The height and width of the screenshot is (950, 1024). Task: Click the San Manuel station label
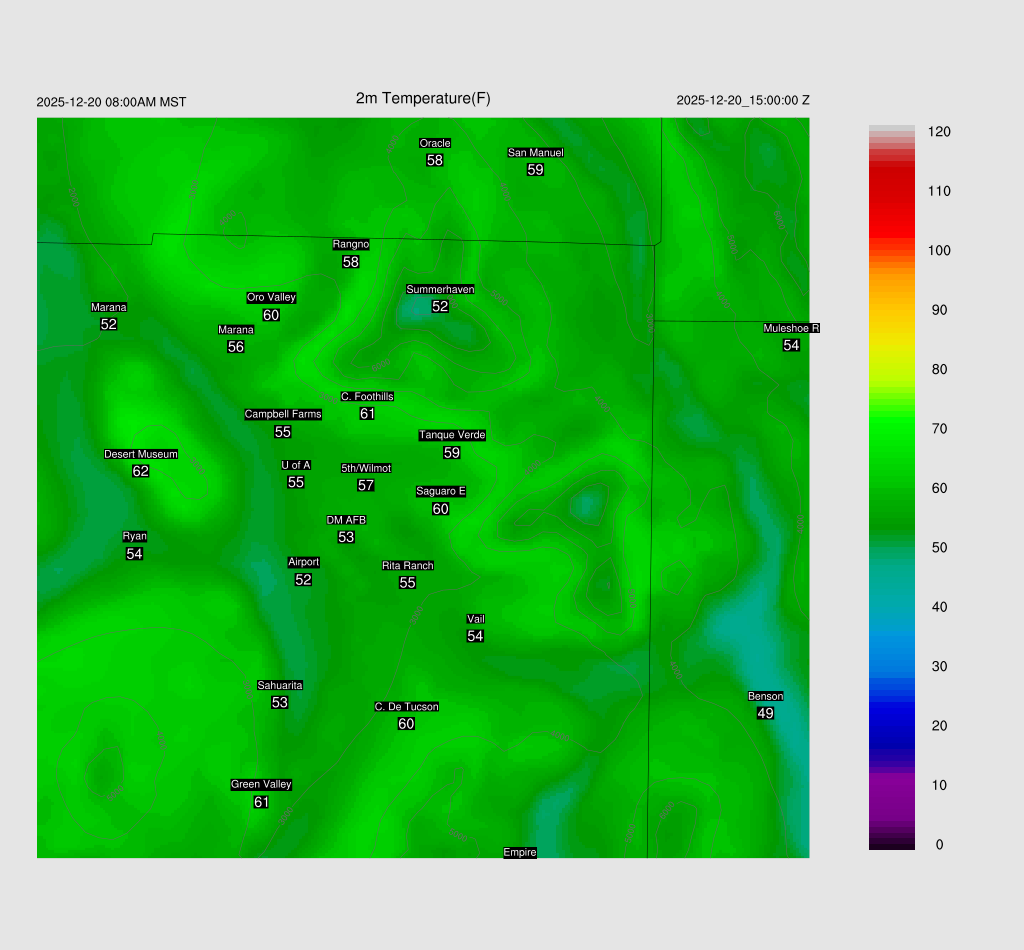point(535,153)
